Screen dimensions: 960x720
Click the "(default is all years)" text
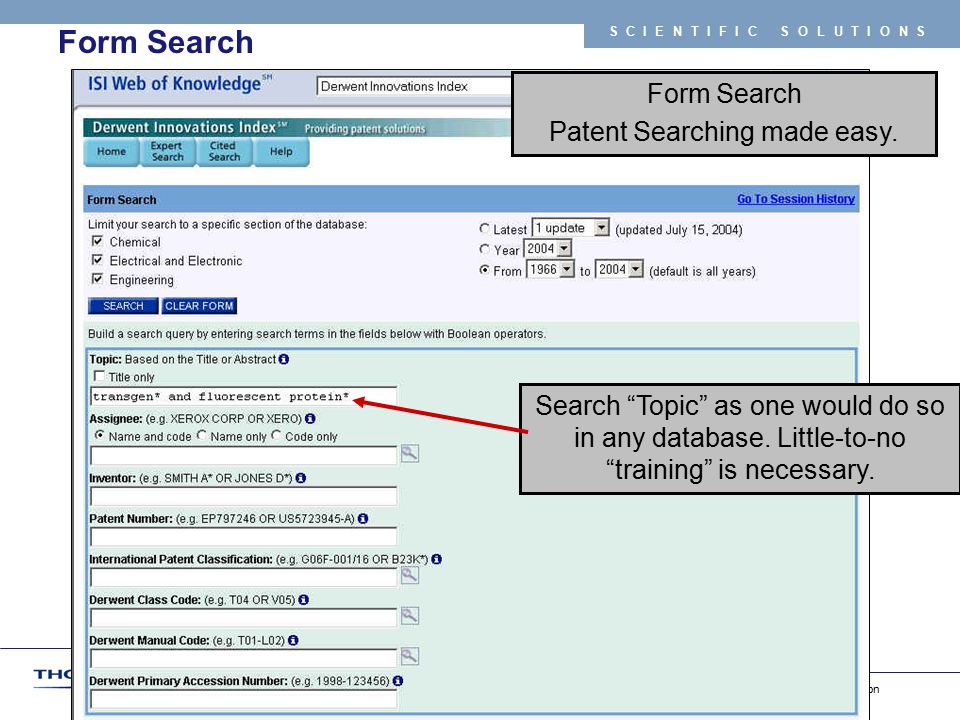702,271
